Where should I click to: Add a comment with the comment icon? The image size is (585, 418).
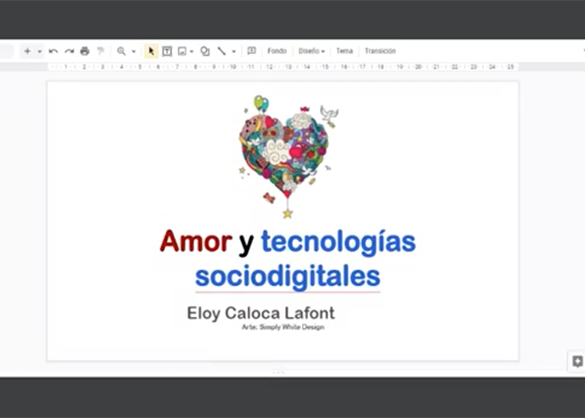click(x=252, y=51)
